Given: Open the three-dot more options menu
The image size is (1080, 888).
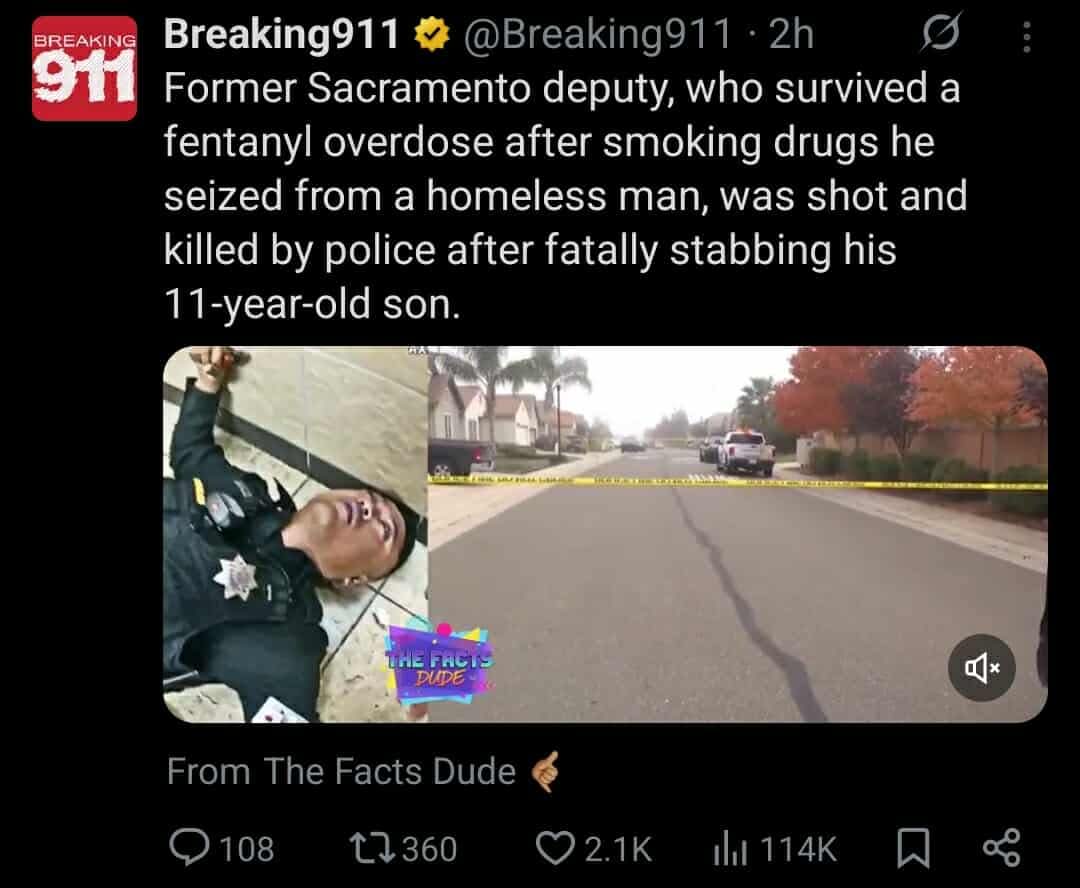Looking at the screenshot, I should coord(1026,37).
